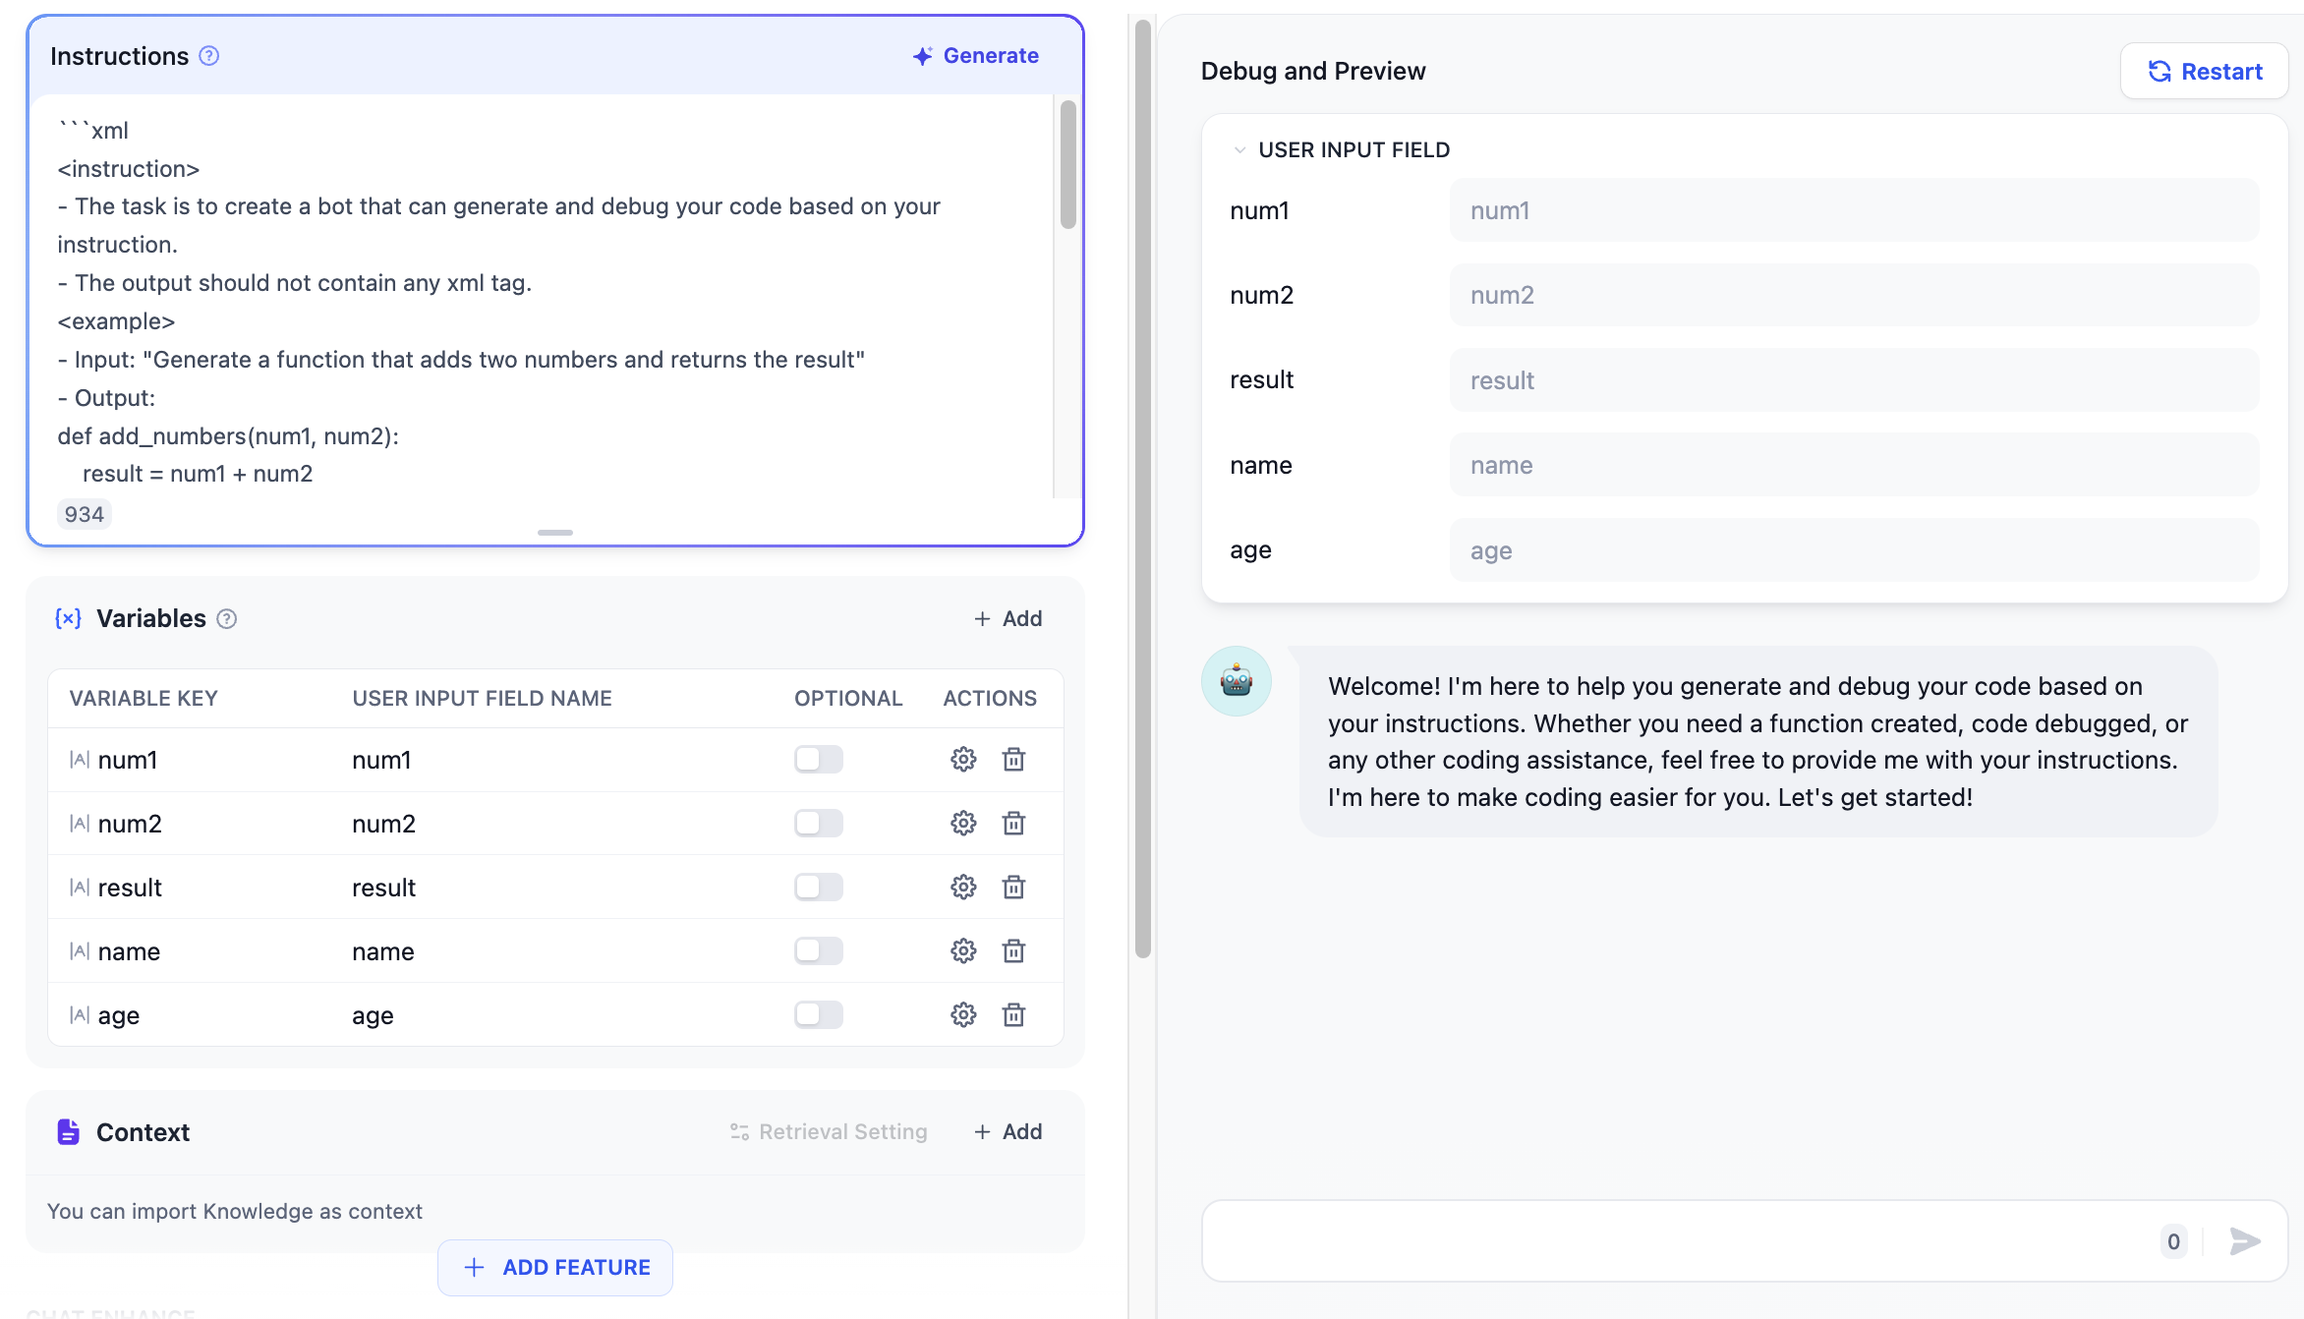
Task: Click the instructions resize handle bar
Action: pos(555,533)
